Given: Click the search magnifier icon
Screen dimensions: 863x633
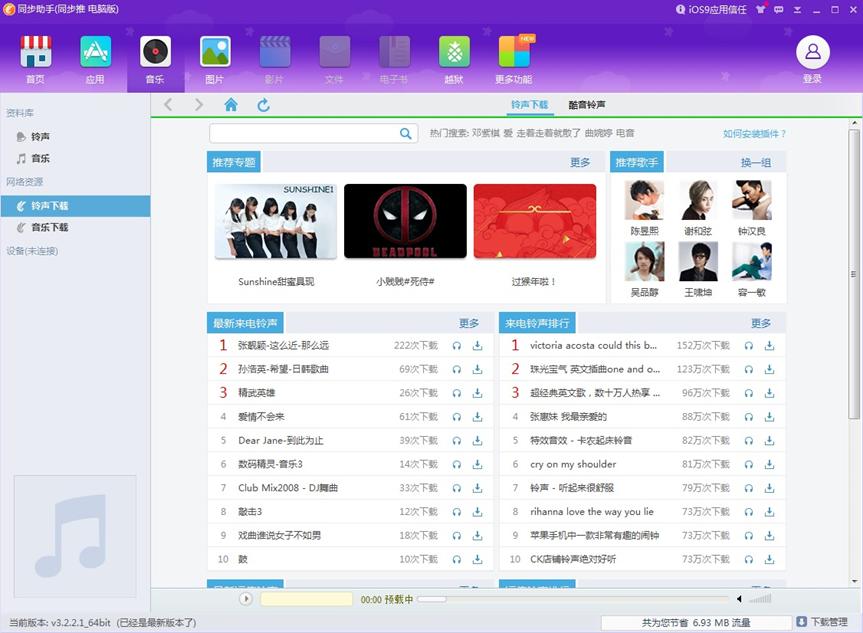Looking at the screenshot, I should pos(406,133).
